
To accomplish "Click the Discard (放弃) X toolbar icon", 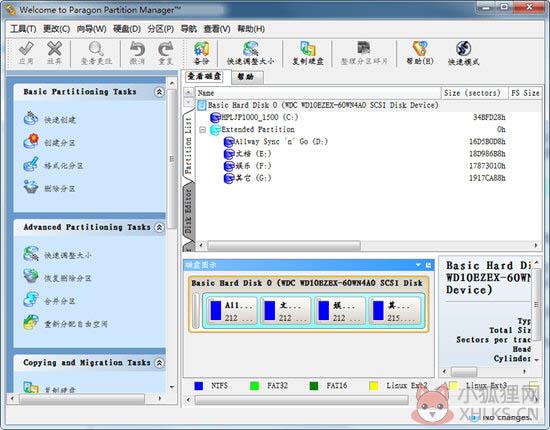I will click(54, 49).
